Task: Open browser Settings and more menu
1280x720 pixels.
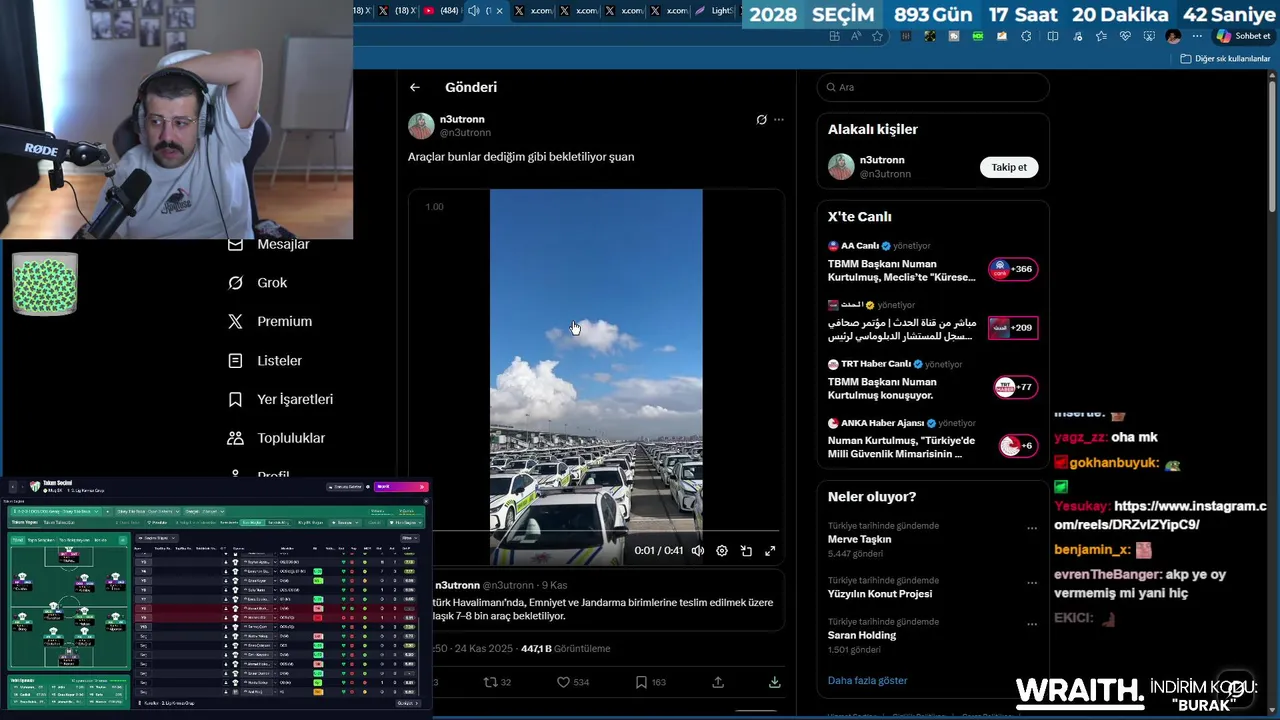Action: coord(1197,36)
